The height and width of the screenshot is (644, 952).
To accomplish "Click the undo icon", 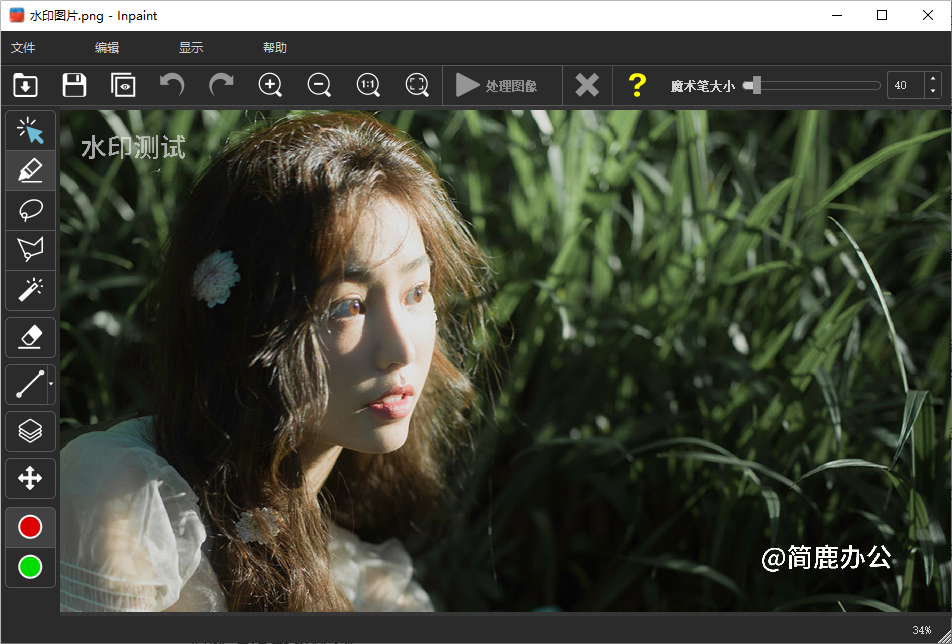I will (x=171, y=85).
